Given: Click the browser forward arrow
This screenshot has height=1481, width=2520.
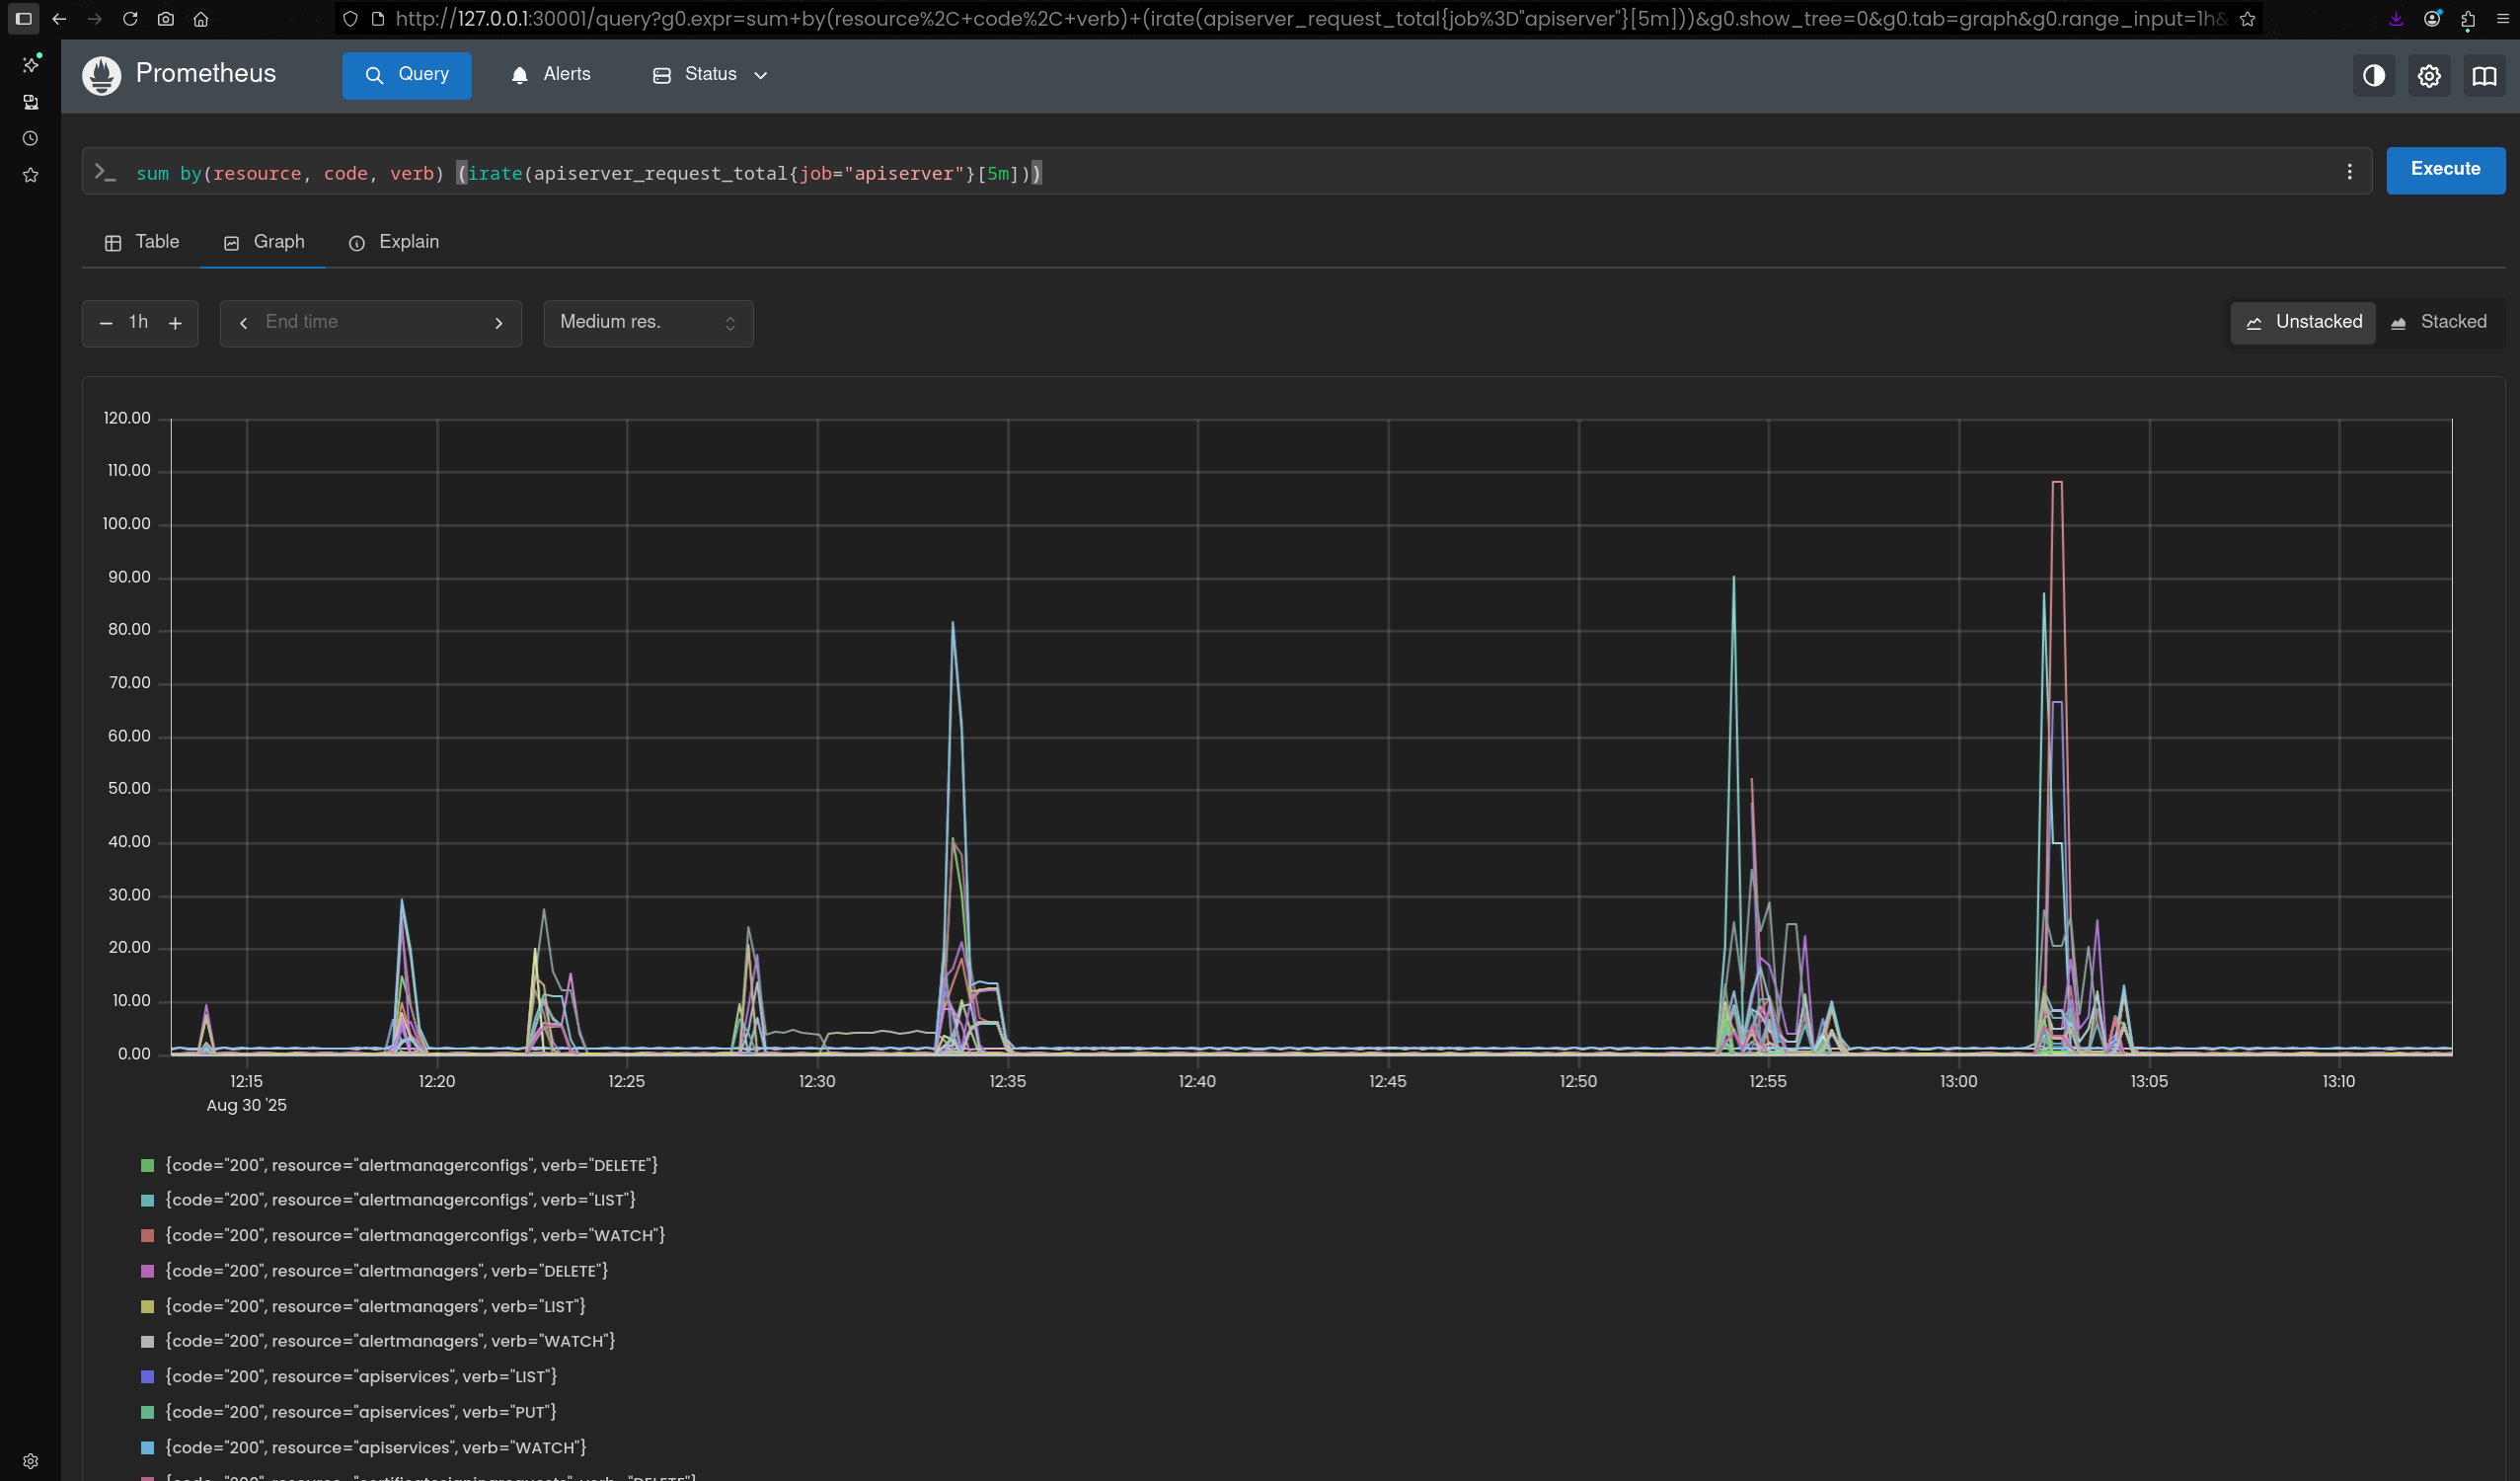Looking at the screenshot, I should click(x=94, y=19).
